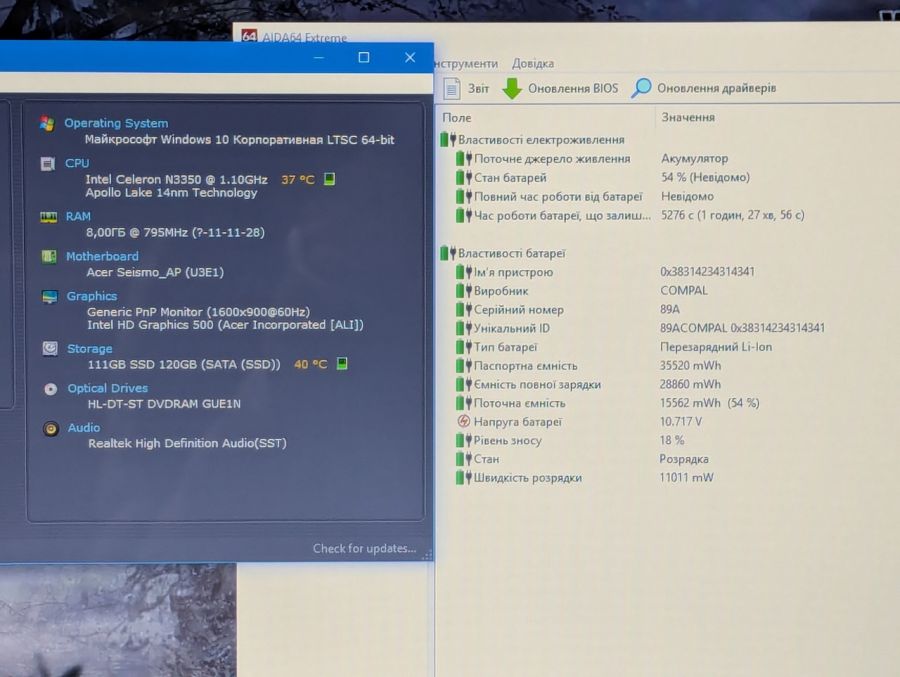Image resolution: width=900 pixels, height=677 pixels.
Task: Open the Operating System section link
Action: 116,123
